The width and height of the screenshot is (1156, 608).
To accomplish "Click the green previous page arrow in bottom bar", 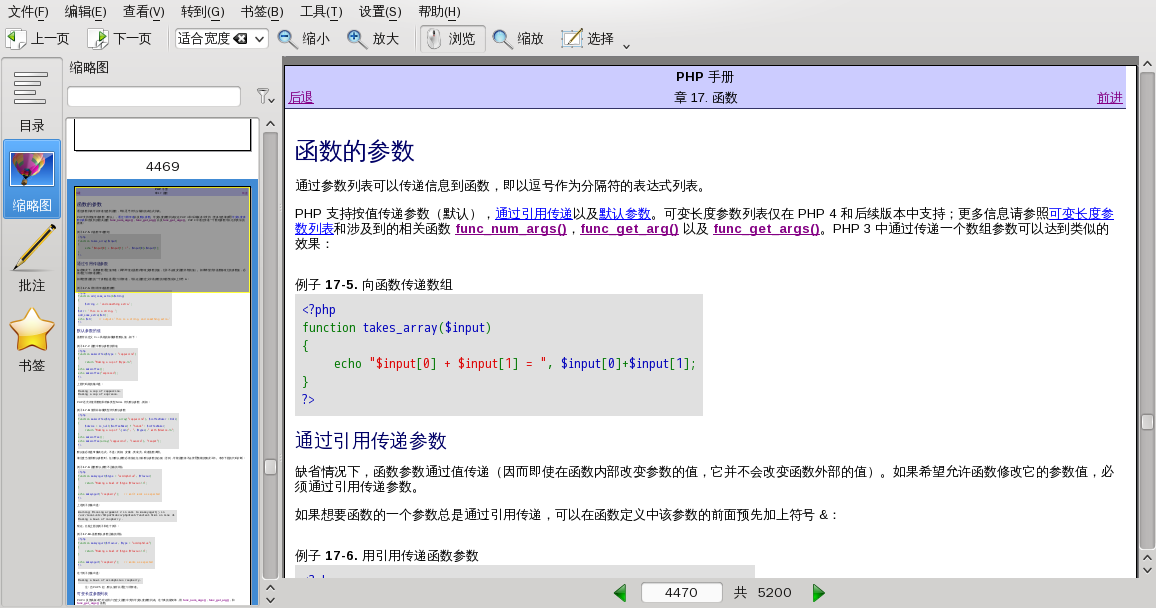I will click(x=621, y=593).
